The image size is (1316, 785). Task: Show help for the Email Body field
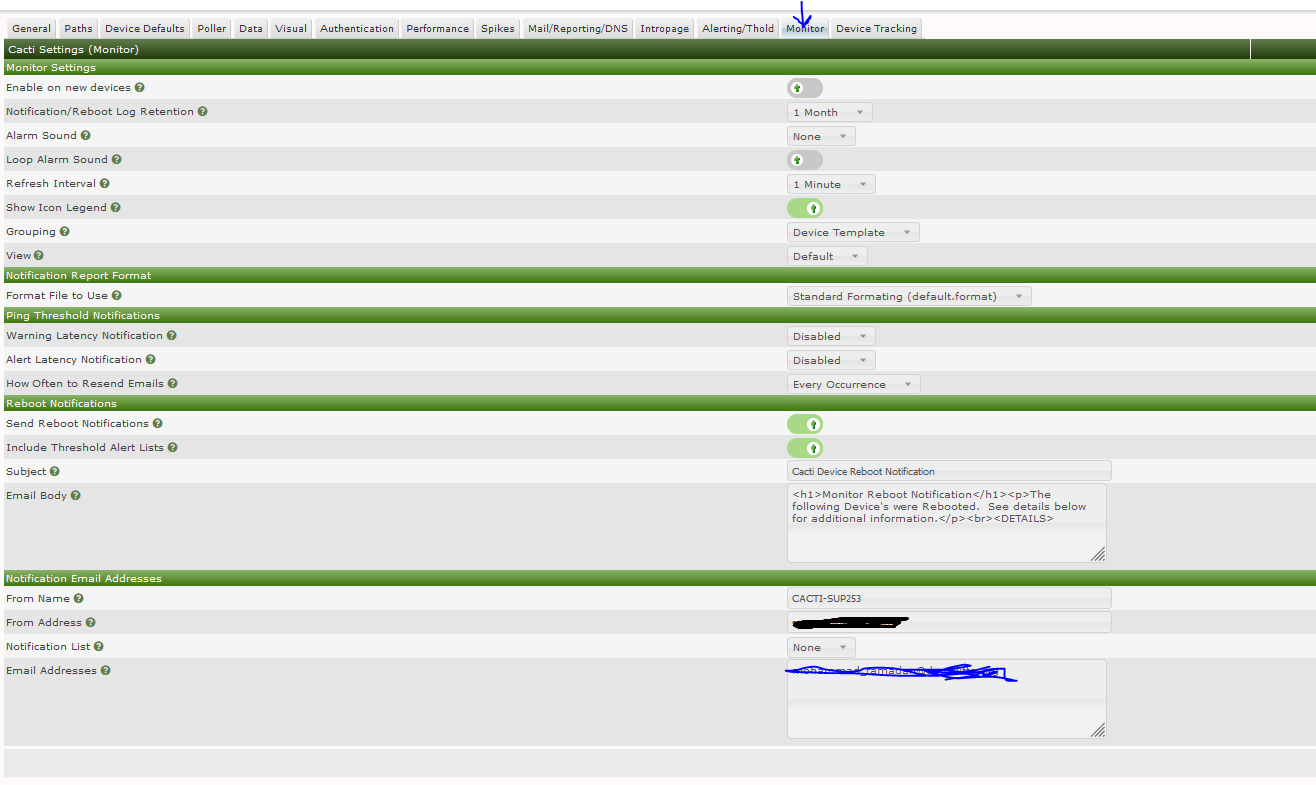pos(75,496)
